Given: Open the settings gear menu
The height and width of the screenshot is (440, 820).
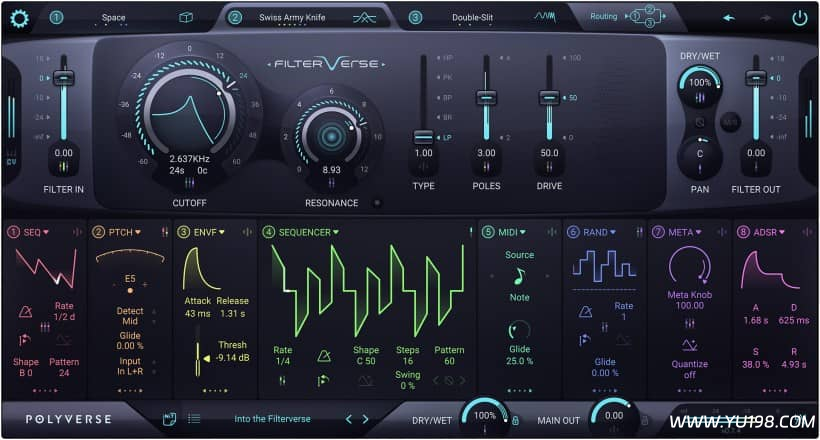Looking at the screenshot, I should point(20,19).
